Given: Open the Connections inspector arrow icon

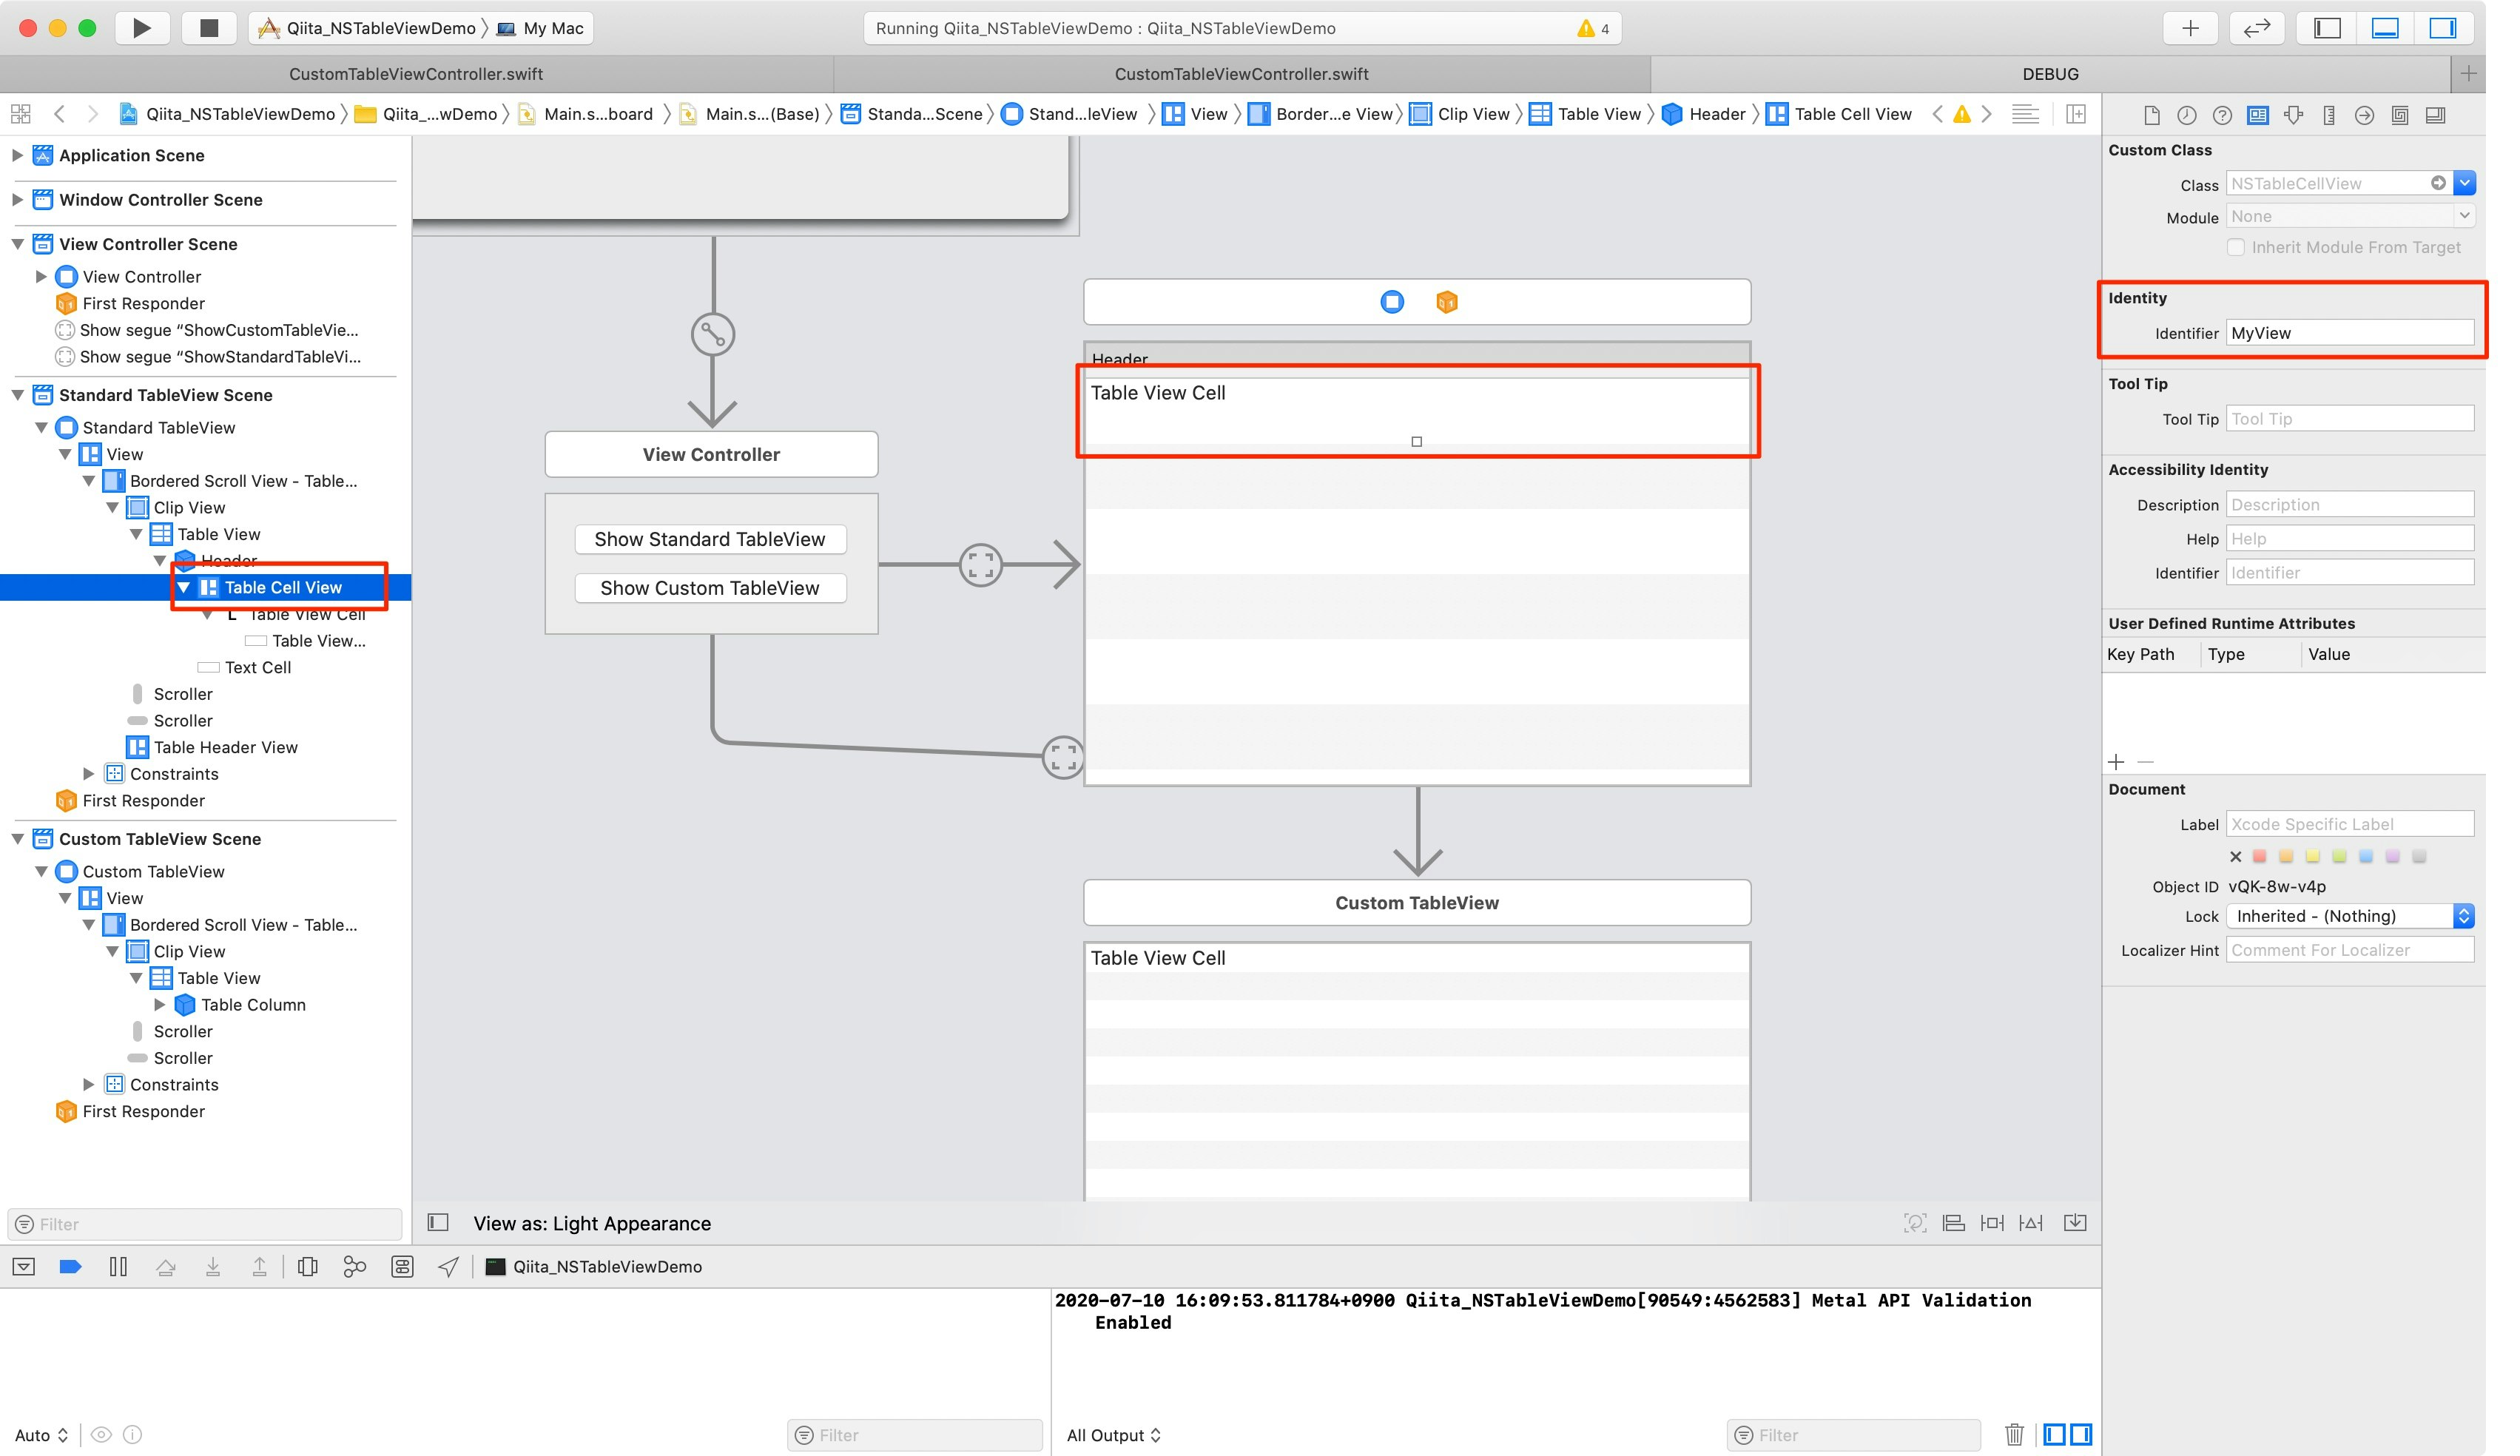Looking at the screenshot, I should (x=2364, y=115).
